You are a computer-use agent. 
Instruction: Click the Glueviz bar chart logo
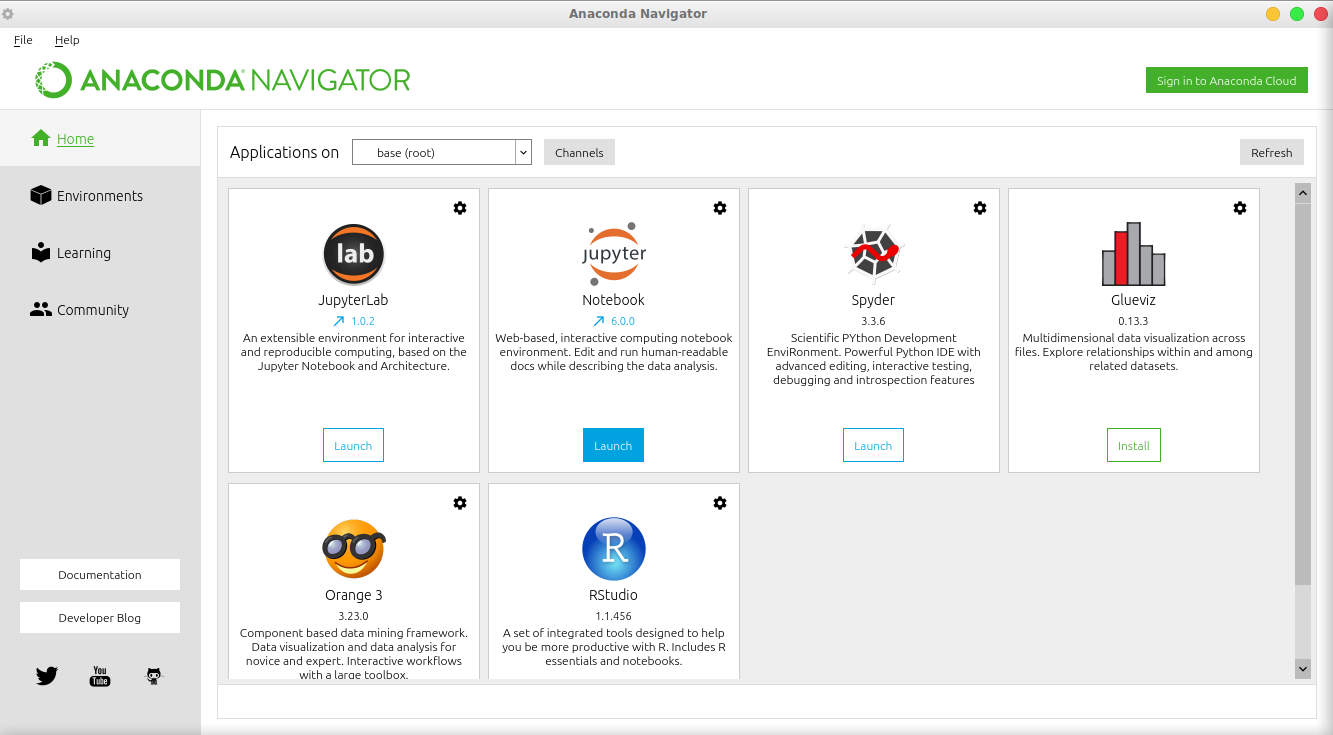coord(1134,254)
